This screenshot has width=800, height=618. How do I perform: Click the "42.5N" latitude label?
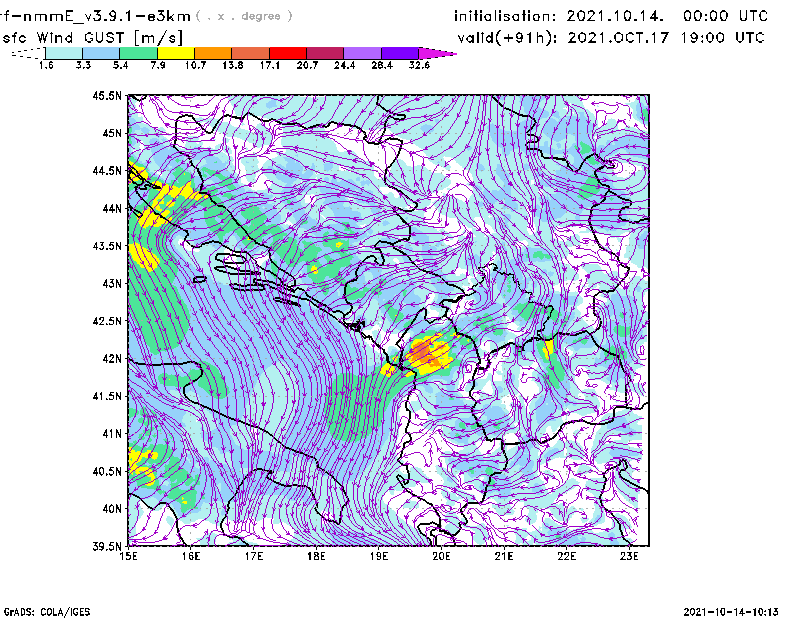[x=107, y=321]
